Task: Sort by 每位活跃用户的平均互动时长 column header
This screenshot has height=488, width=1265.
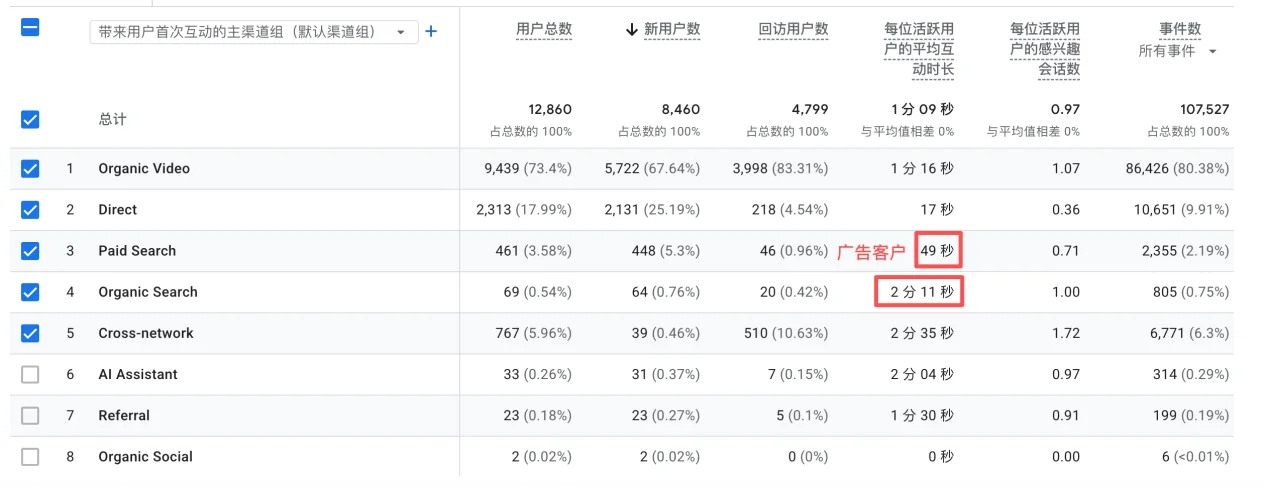Action: click(x=919, y=49)
